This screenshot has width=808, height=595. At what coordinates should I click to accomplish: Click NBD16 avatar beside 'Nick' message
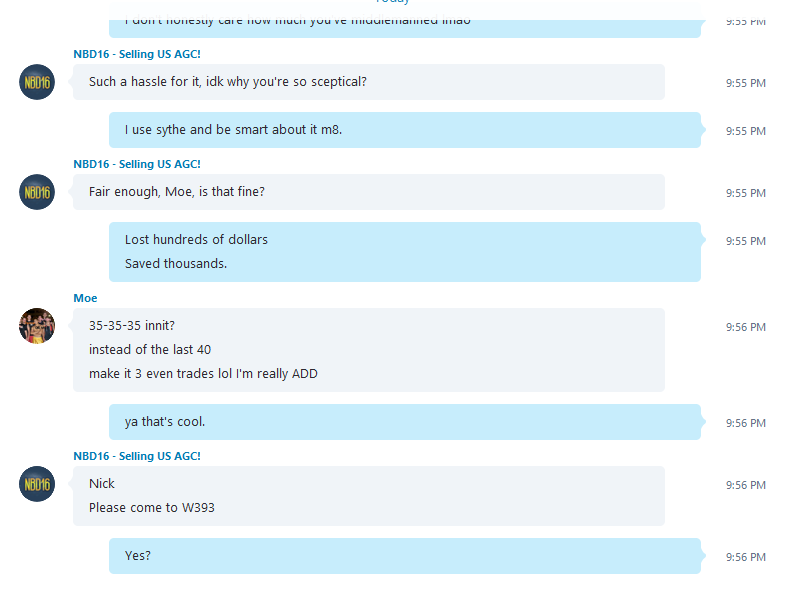click(x=37, y=484)
